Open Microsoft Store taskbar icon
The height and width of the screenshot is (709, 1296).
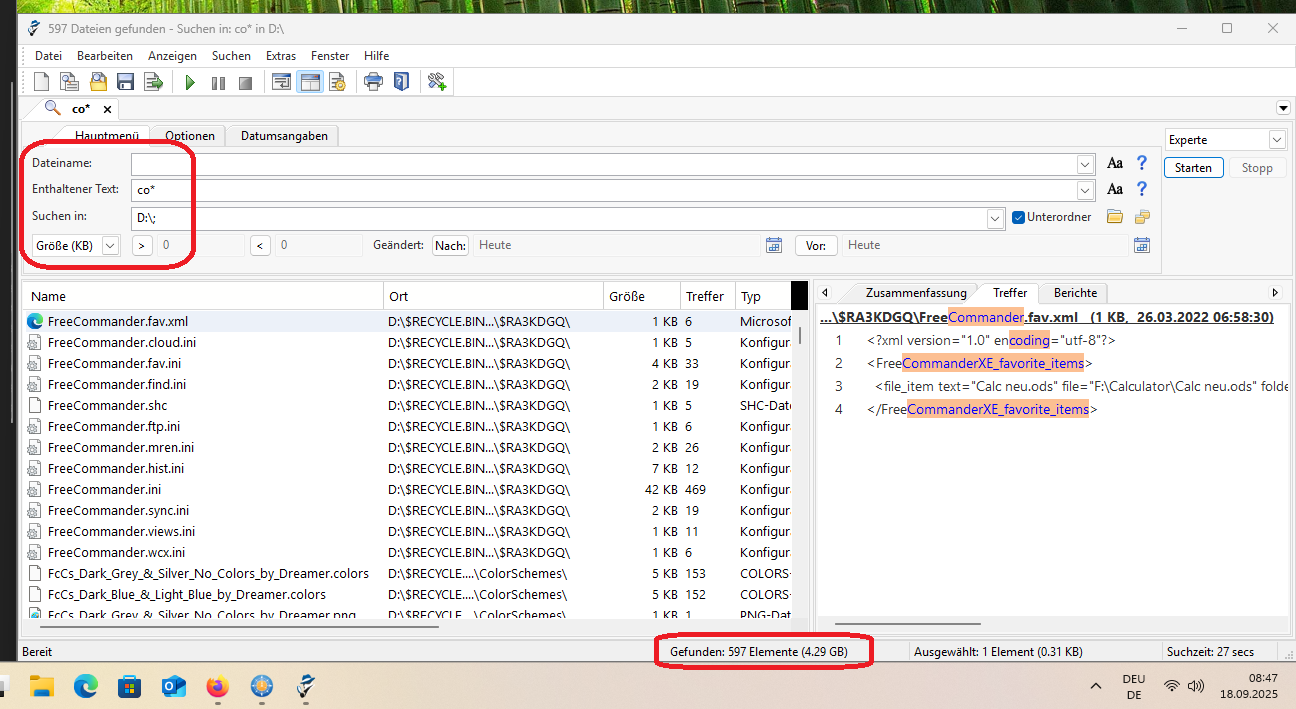[130, 686]
